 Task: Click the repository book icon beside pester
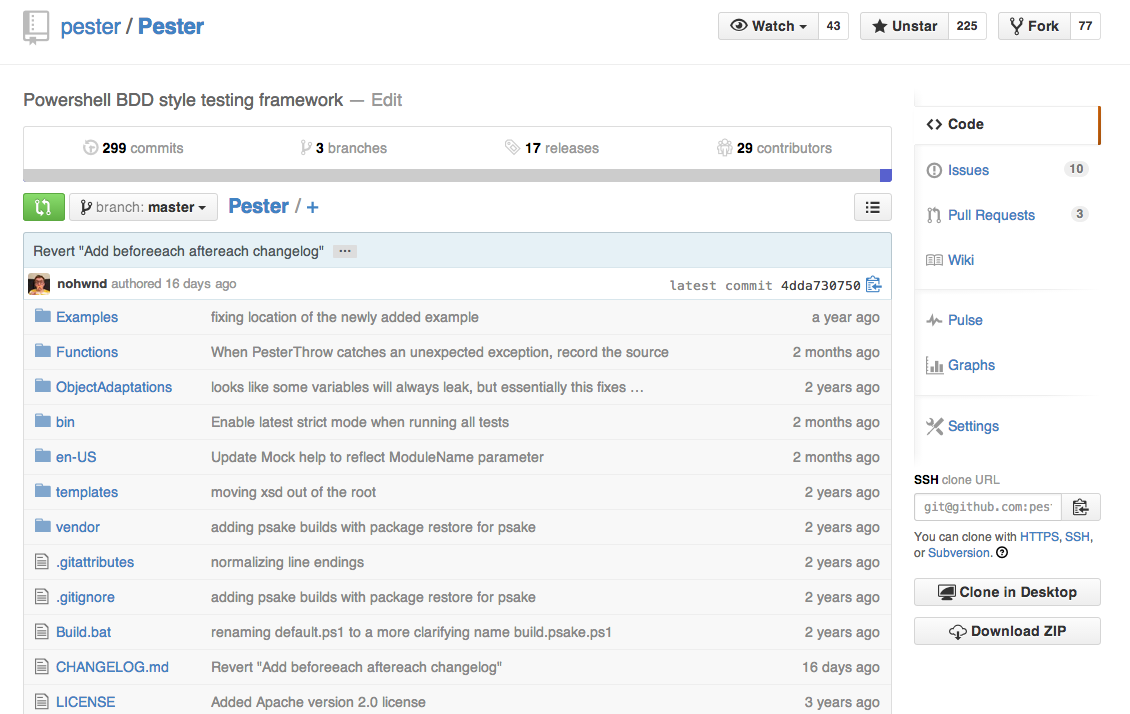[35, 27]
